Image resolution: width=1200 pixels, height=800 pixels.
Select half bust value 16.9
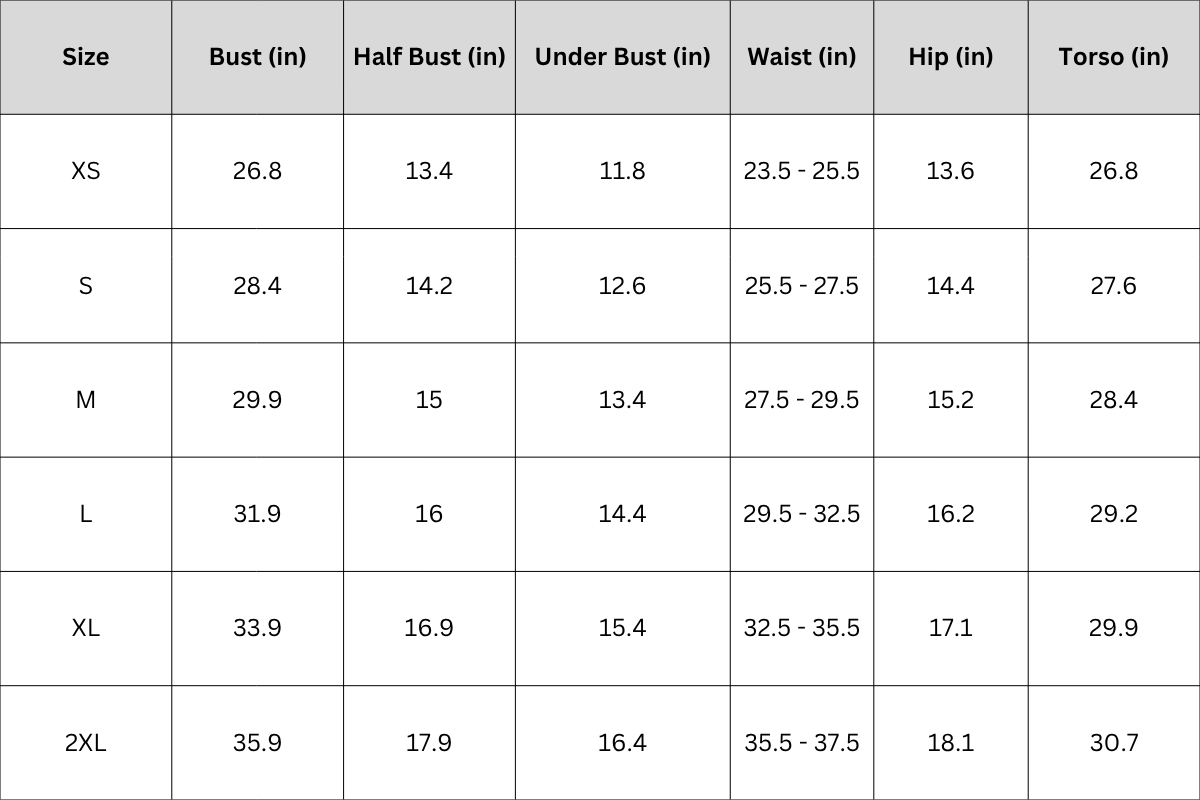point(429,628)
